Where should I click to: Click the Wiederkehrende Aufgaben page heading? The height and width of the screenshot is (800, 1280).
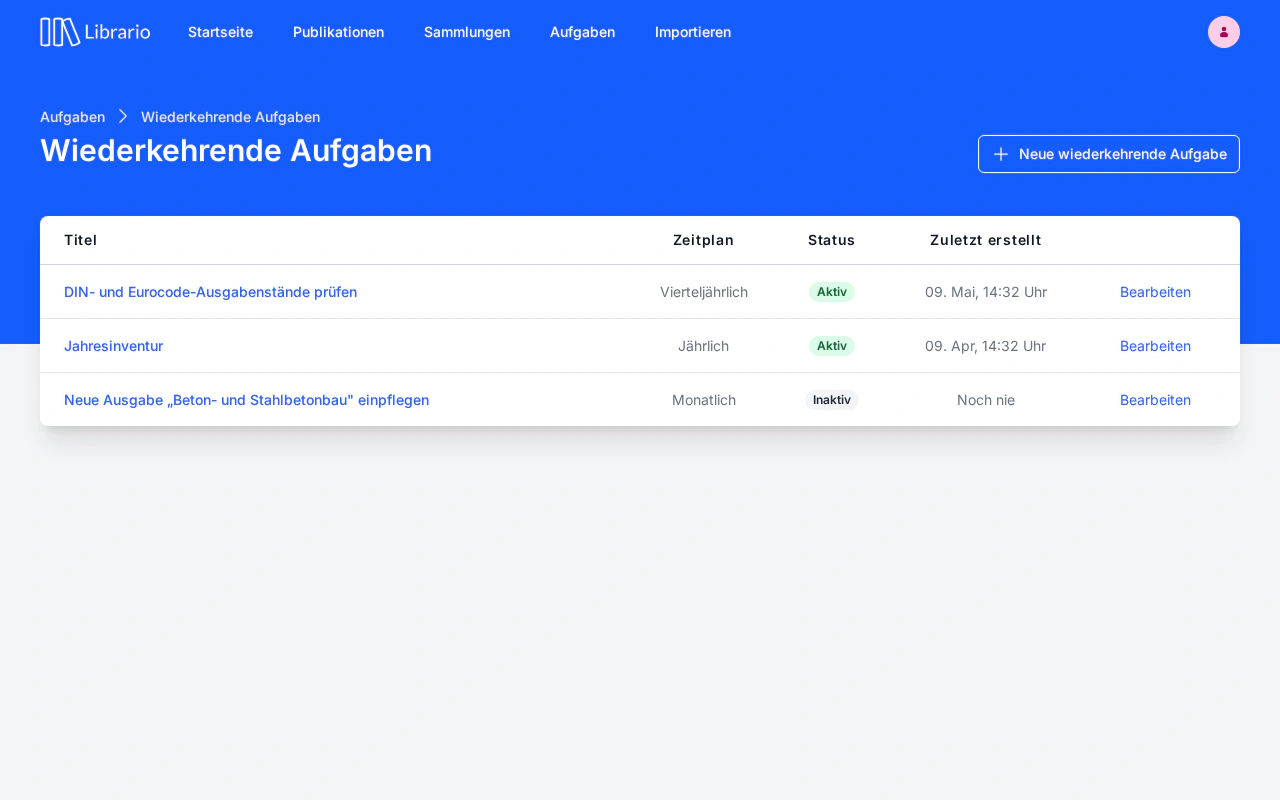click(236, 150)
